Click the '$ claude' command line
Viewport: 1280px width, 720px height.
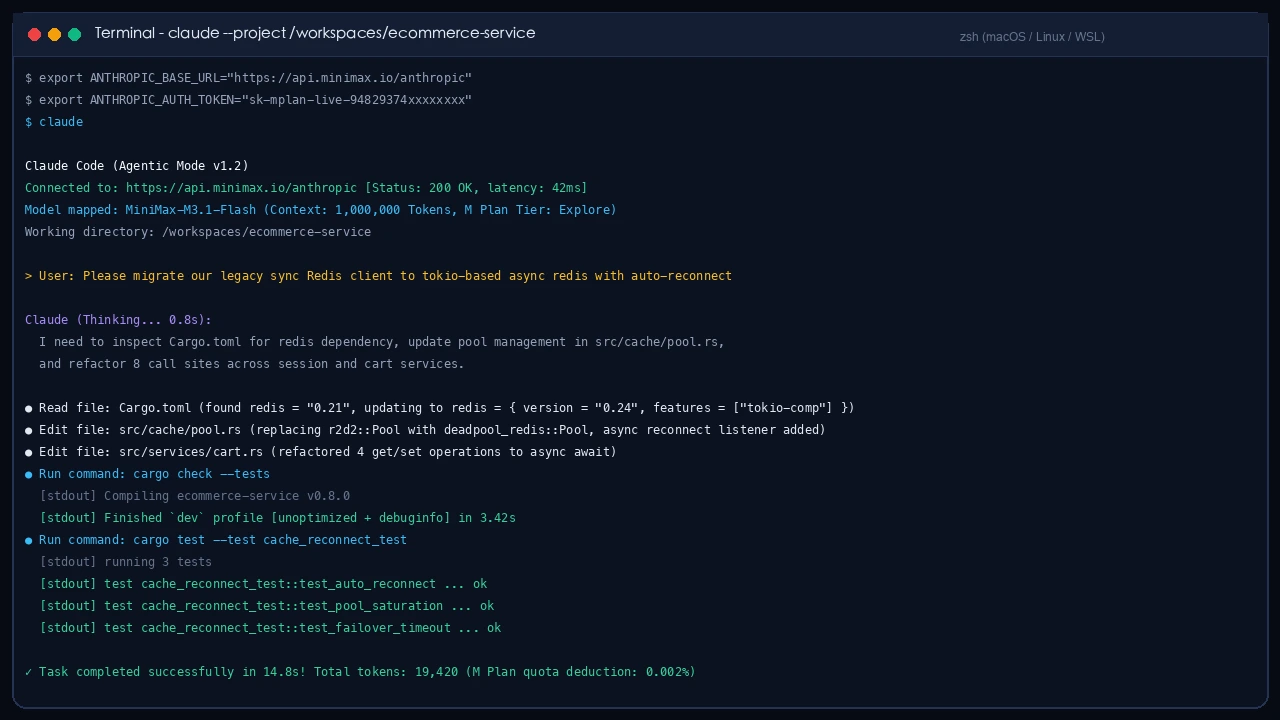click(54, 122)
